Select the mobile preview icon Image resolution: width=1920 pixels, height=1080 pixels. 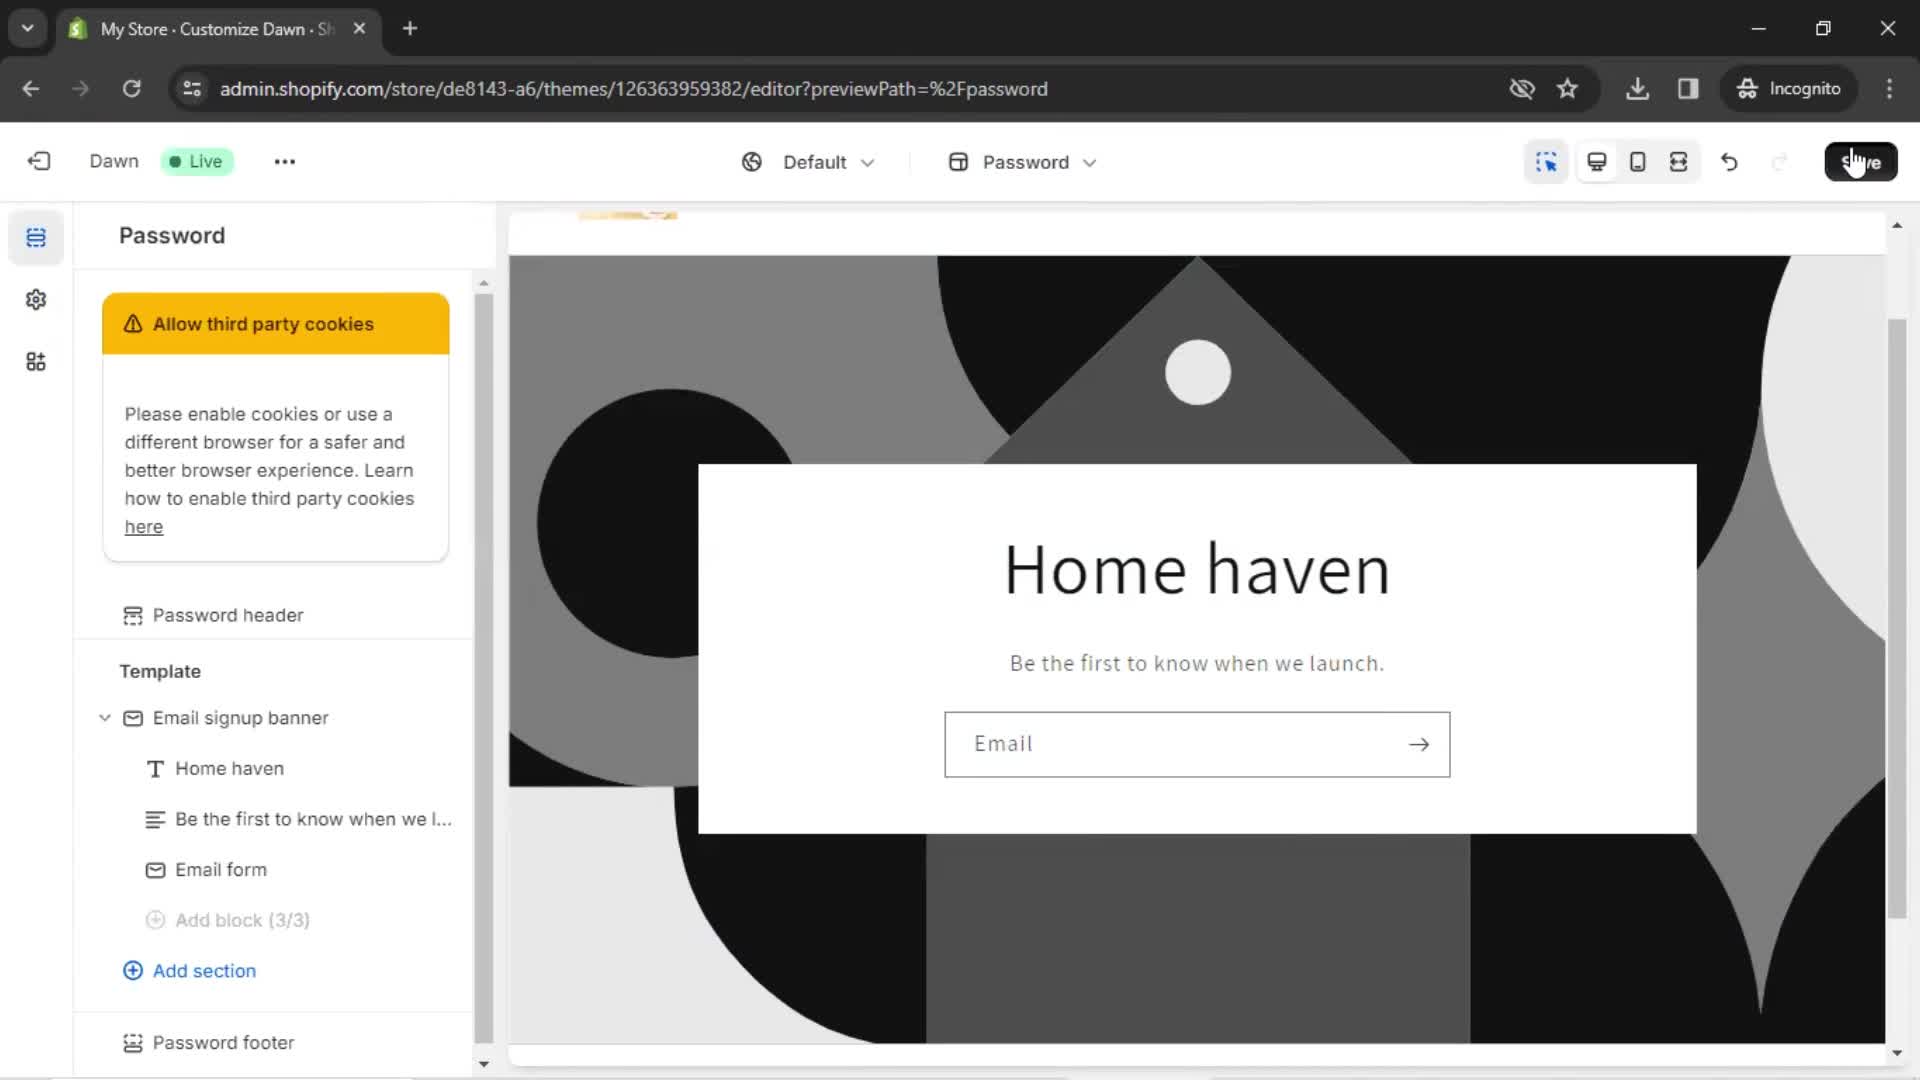pyautogui.click(x=1638, y=161)
